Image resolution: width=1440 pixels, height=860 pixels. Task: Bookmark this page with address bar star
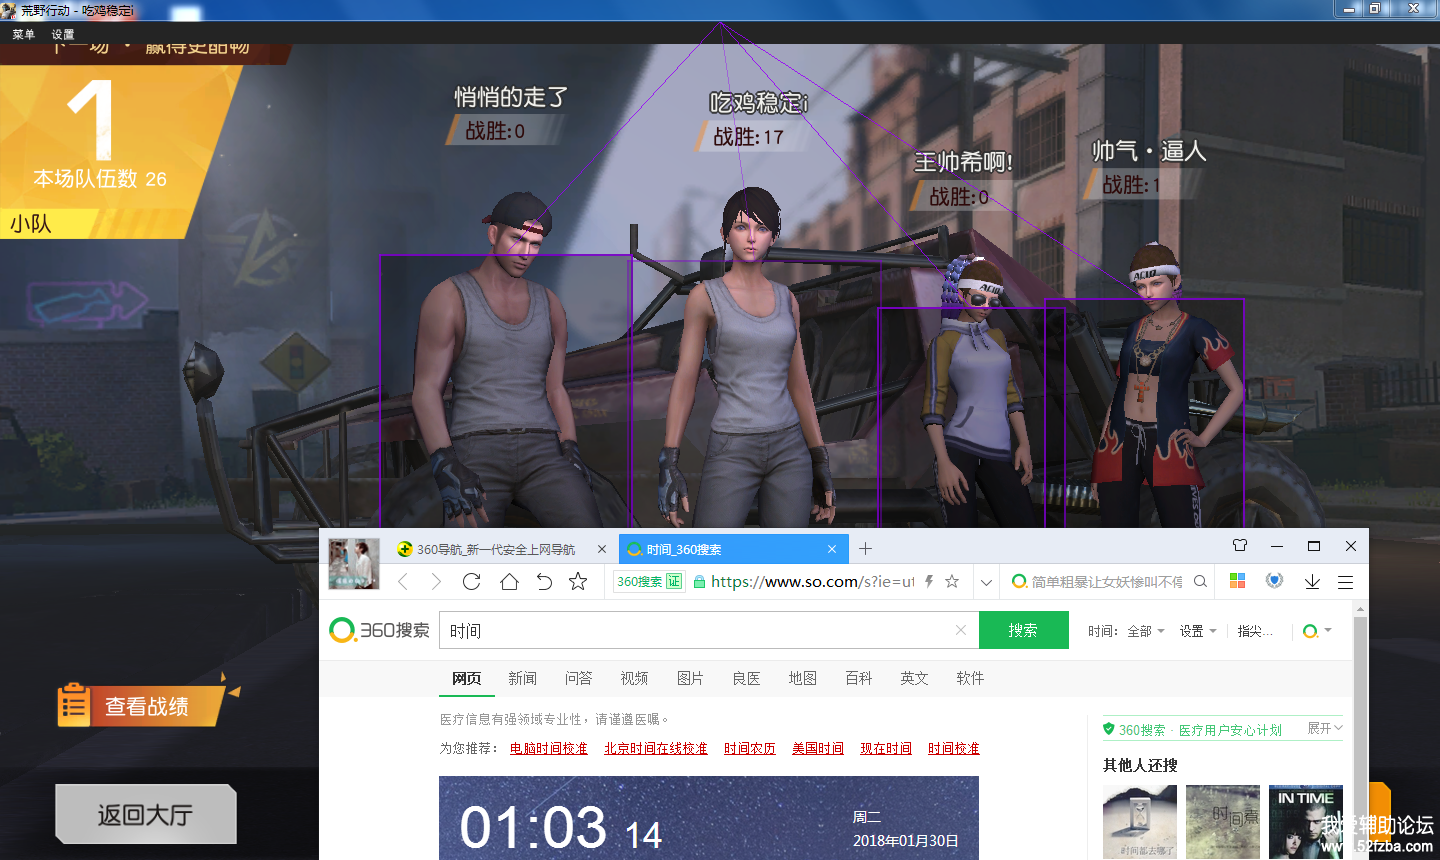952,581
